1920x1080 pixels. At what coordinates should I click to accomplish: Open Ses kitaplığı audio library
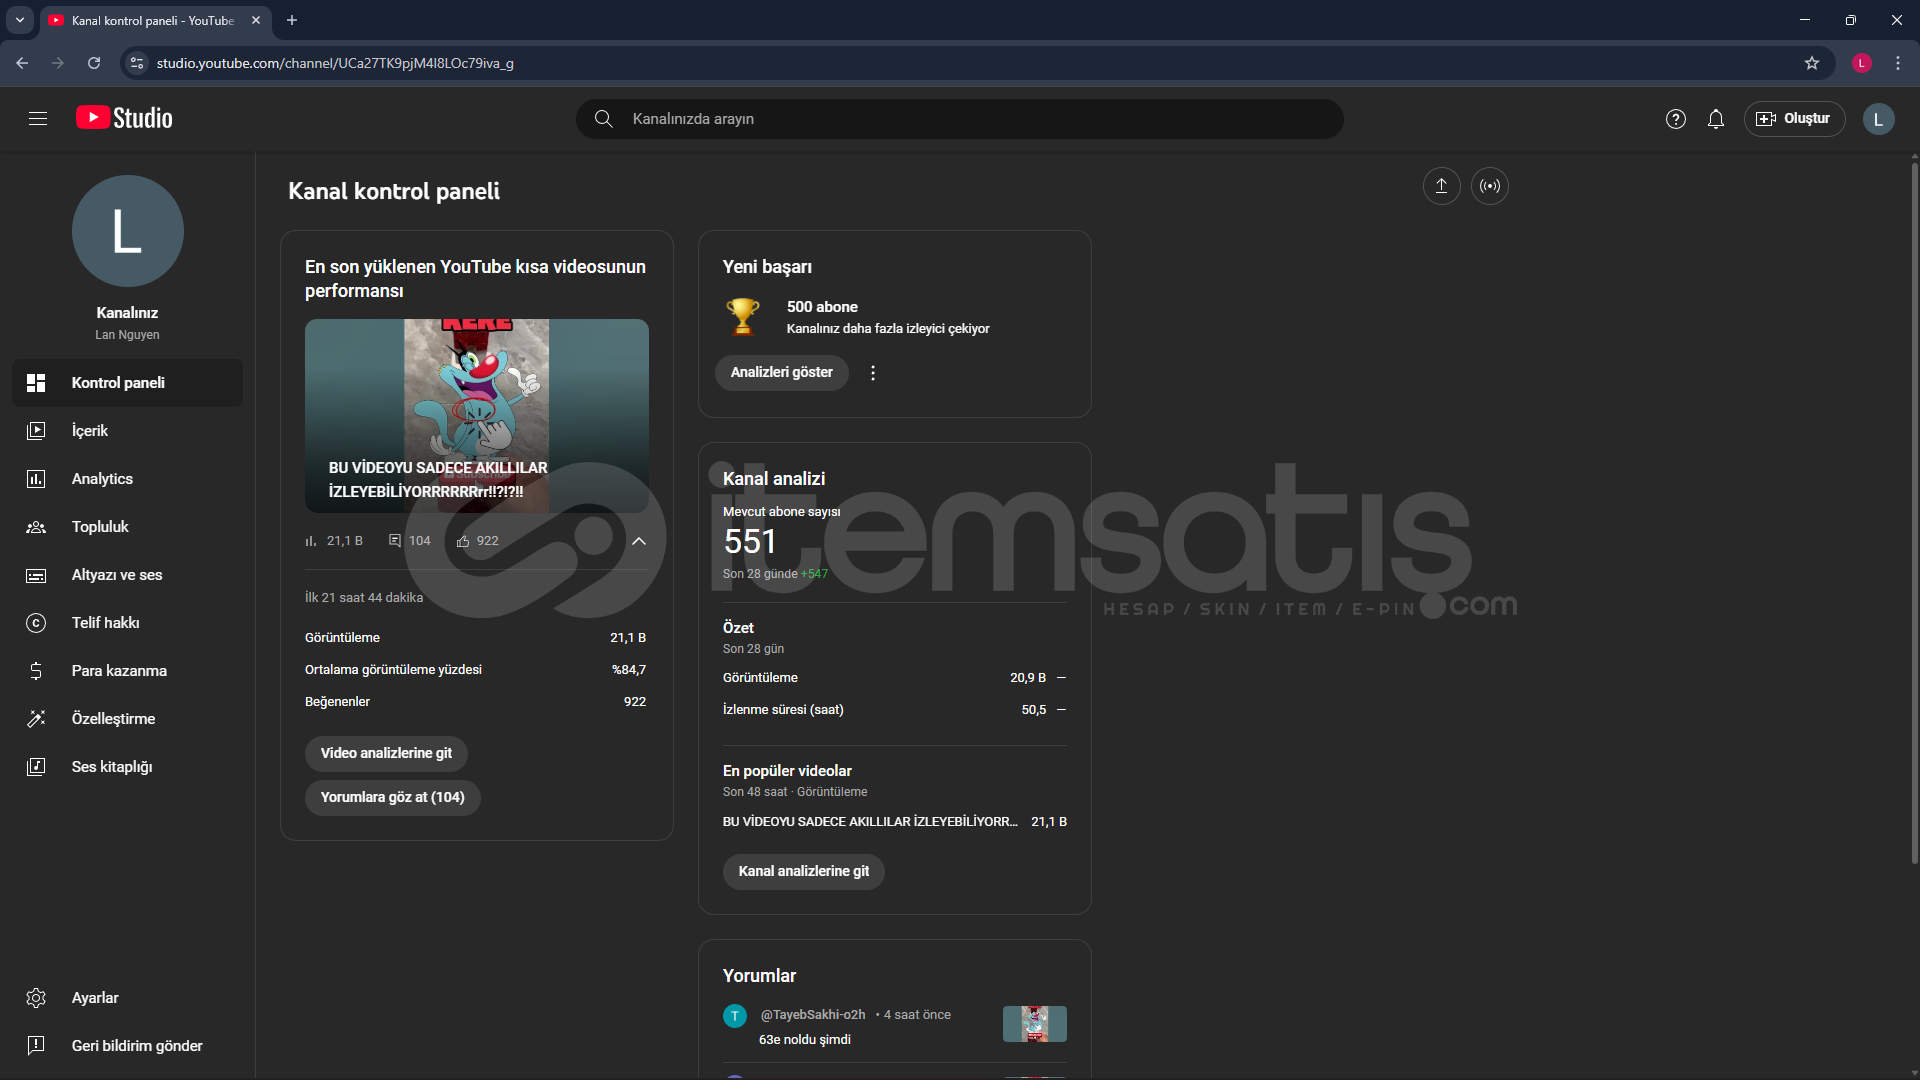[x=111, y=767]
